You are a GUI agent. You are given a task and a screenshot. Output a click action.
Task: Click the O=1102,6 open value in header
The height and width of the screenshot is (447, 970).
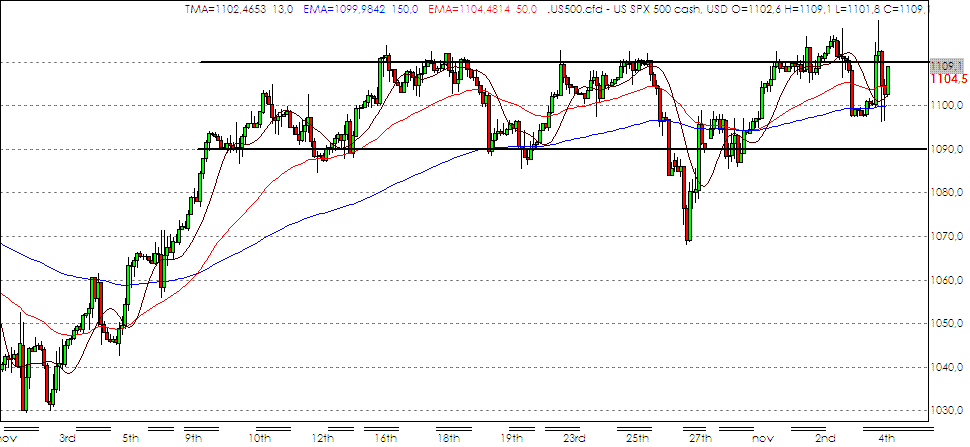[x=755, y=8]
